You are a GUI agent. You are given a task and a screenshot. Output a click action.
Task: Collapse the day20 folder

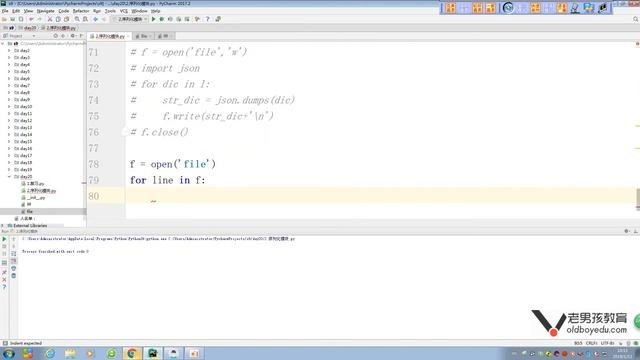coord(9,176)
